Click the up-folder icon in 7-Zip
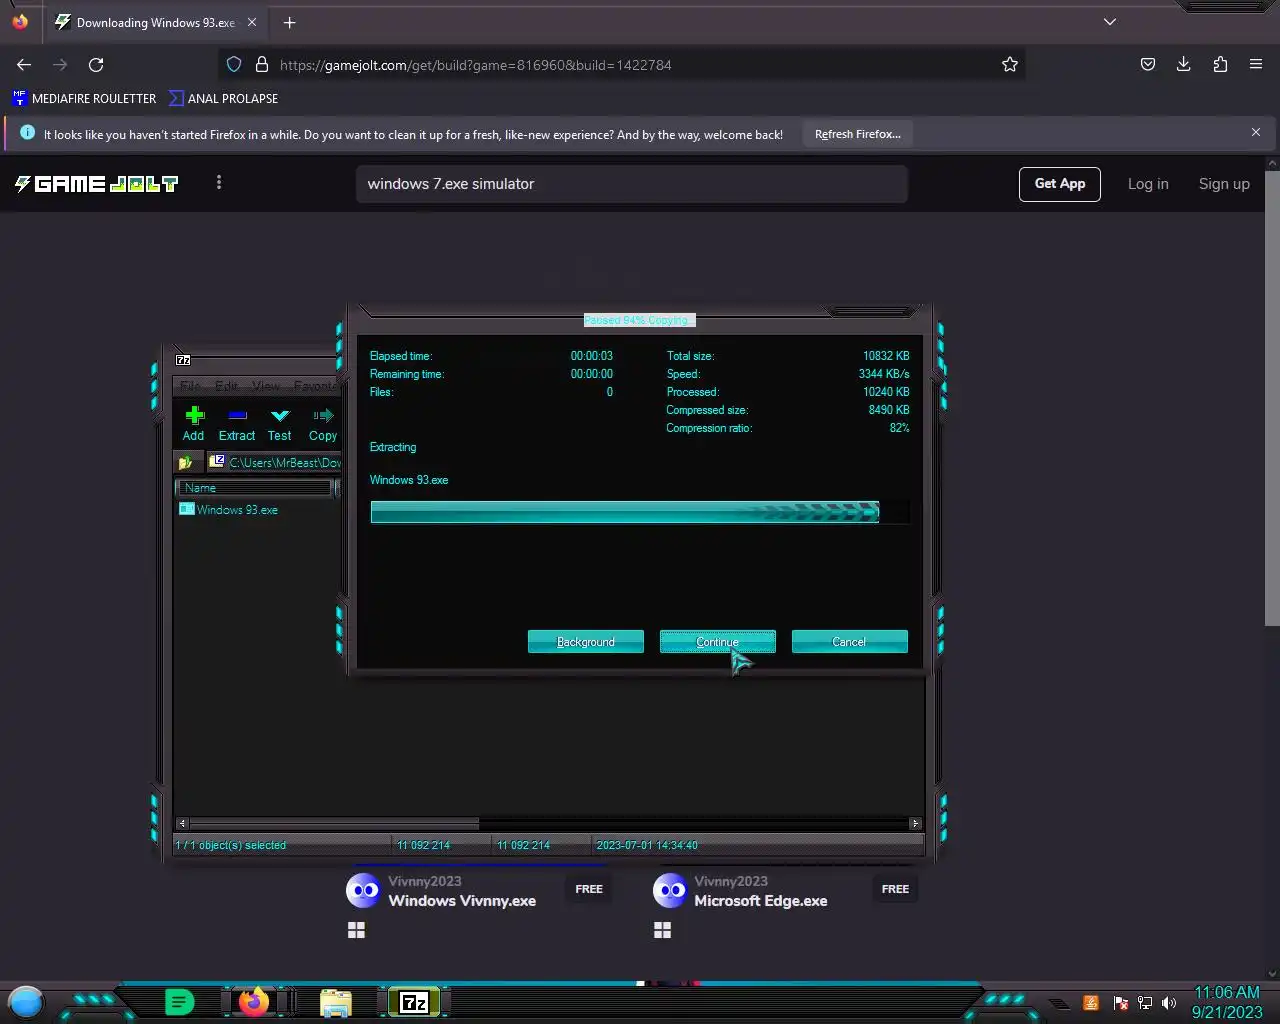This screenshot has height=1024, width=1280. [186, 462]
